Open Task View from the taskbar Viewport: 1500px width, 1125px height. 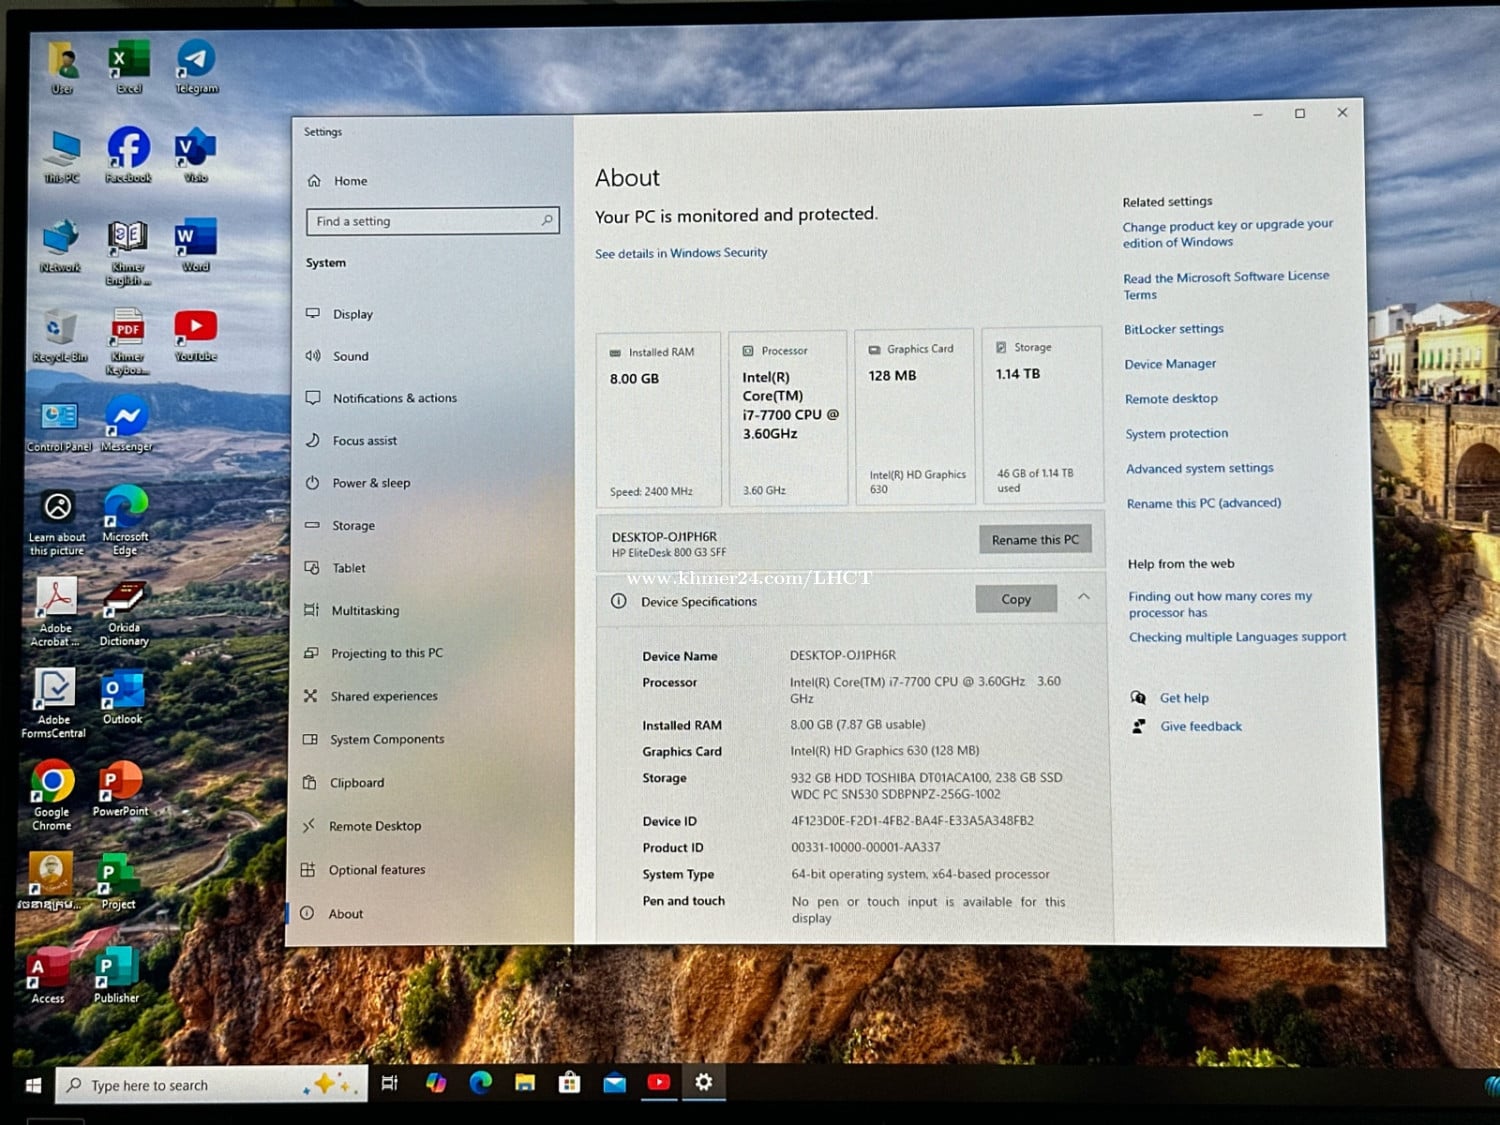tap(390, 1083)
